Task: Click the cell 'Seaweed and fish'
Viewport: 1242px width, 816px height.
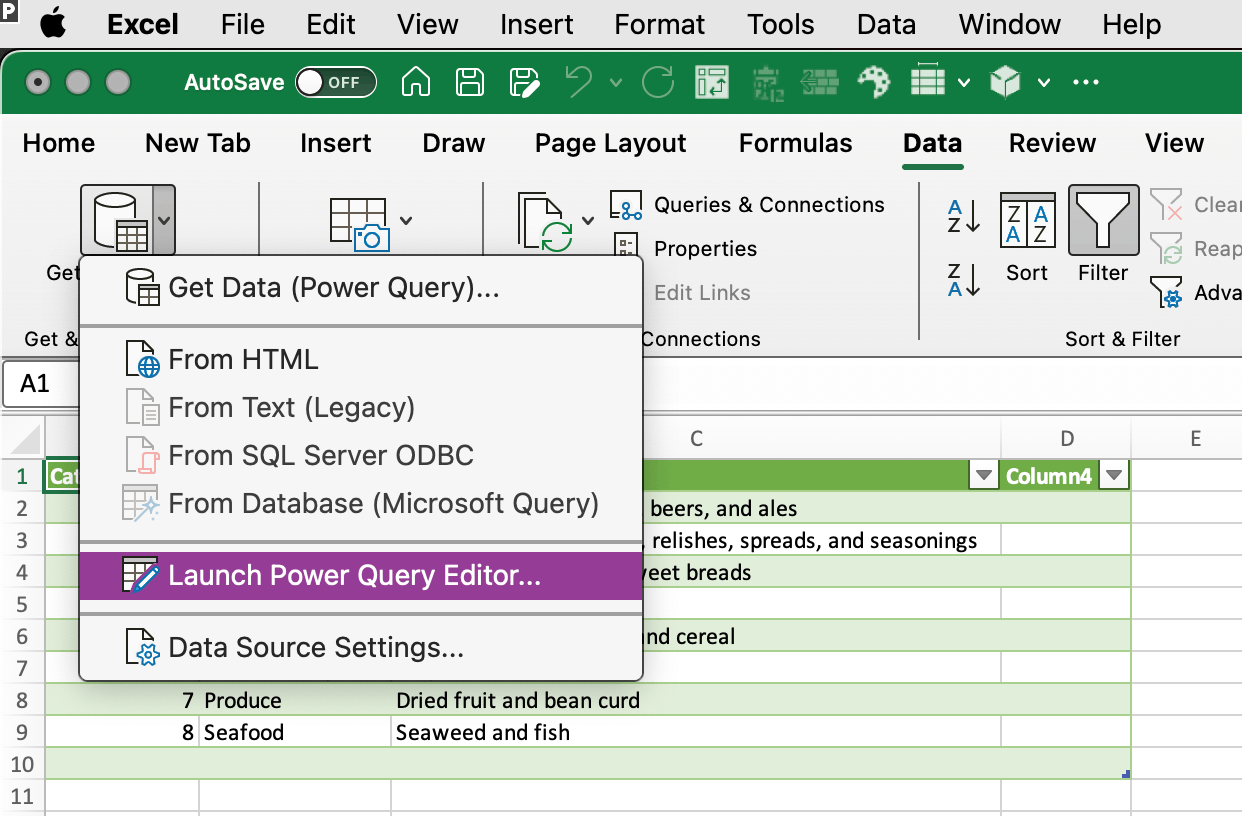Action: tap(696, 732)
